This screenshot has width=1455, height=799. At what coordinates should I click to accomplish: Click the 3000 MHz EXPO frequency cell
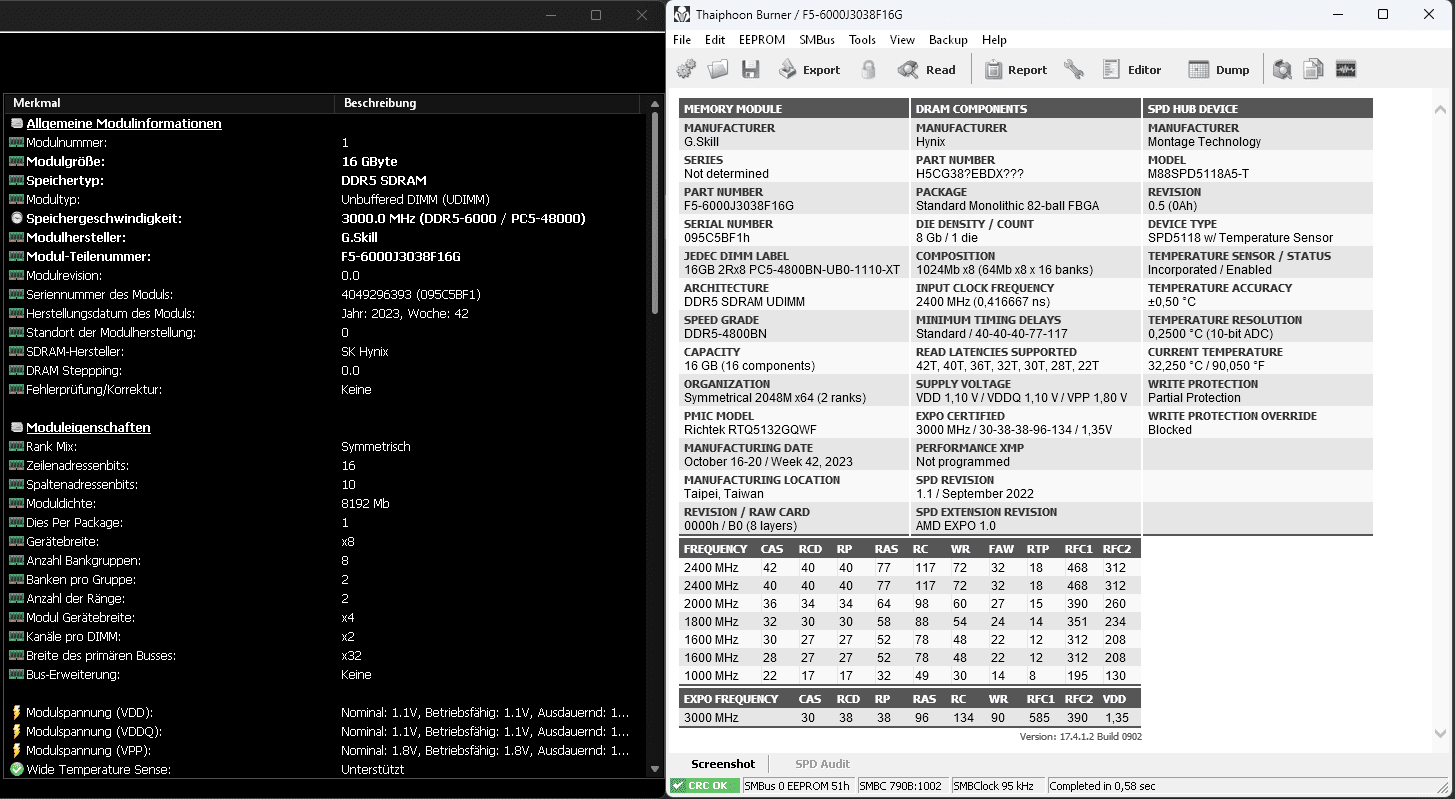711,718
